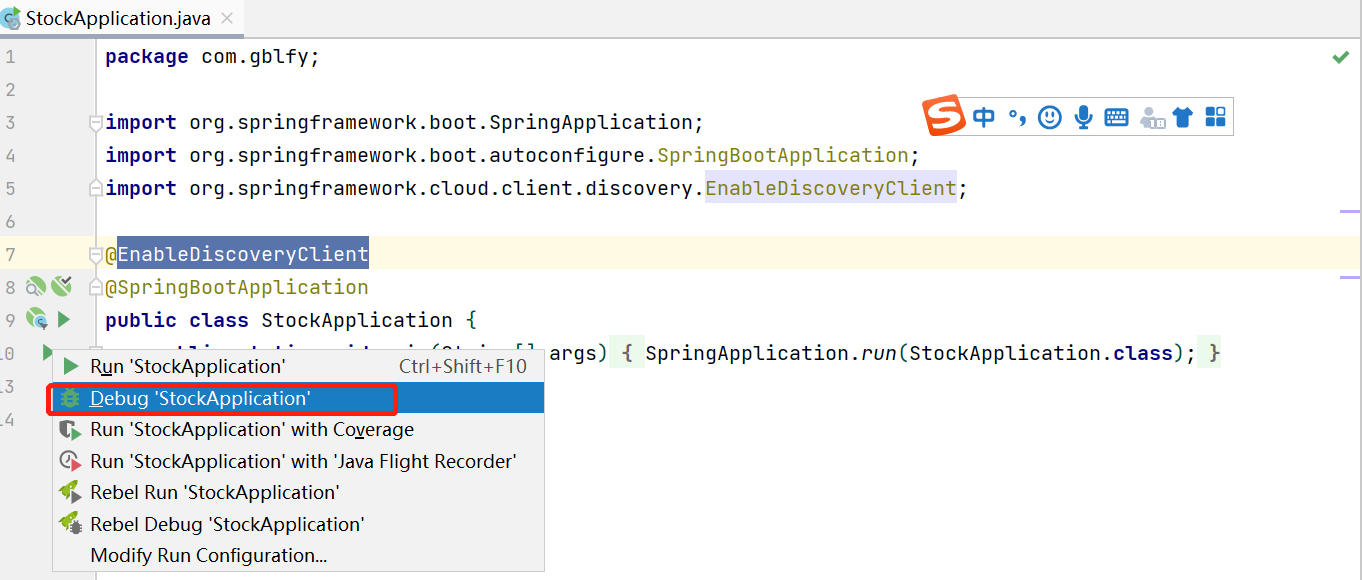Click the lower purple error stripe mark
This screenshot has width=1362, height=580.
click(x=1350, y=277)
